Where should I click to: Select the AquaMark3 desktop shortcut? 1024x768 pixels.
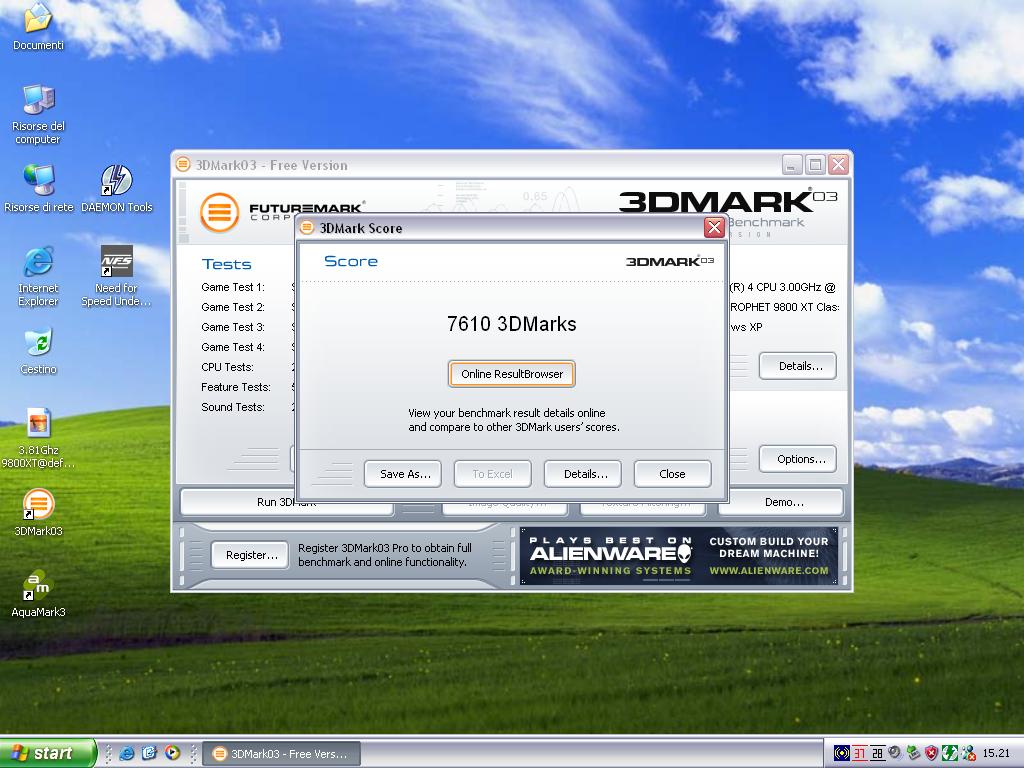[38, 586]
